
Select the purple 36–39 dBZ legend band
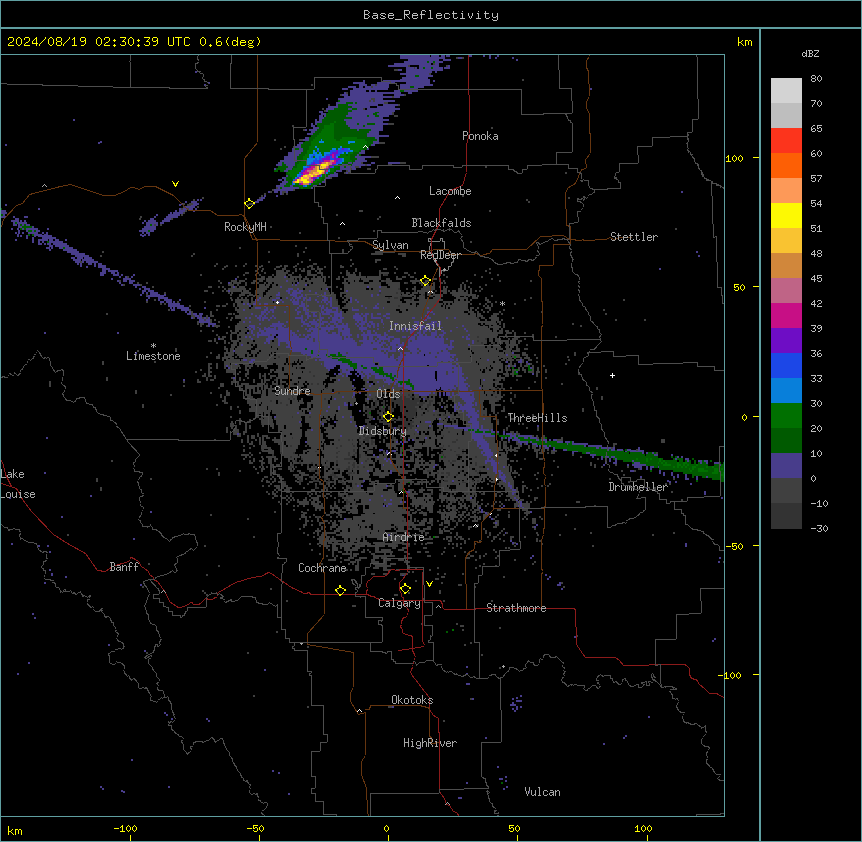tap(786, 341)
